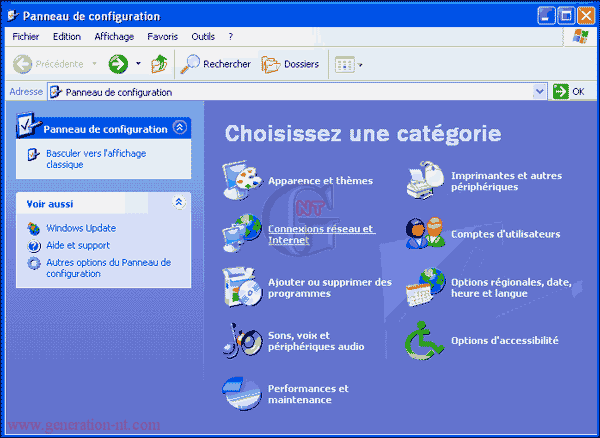Screen dimensions: 600x438
Task: Open the Aide et support link
Action: coord(78,245)
